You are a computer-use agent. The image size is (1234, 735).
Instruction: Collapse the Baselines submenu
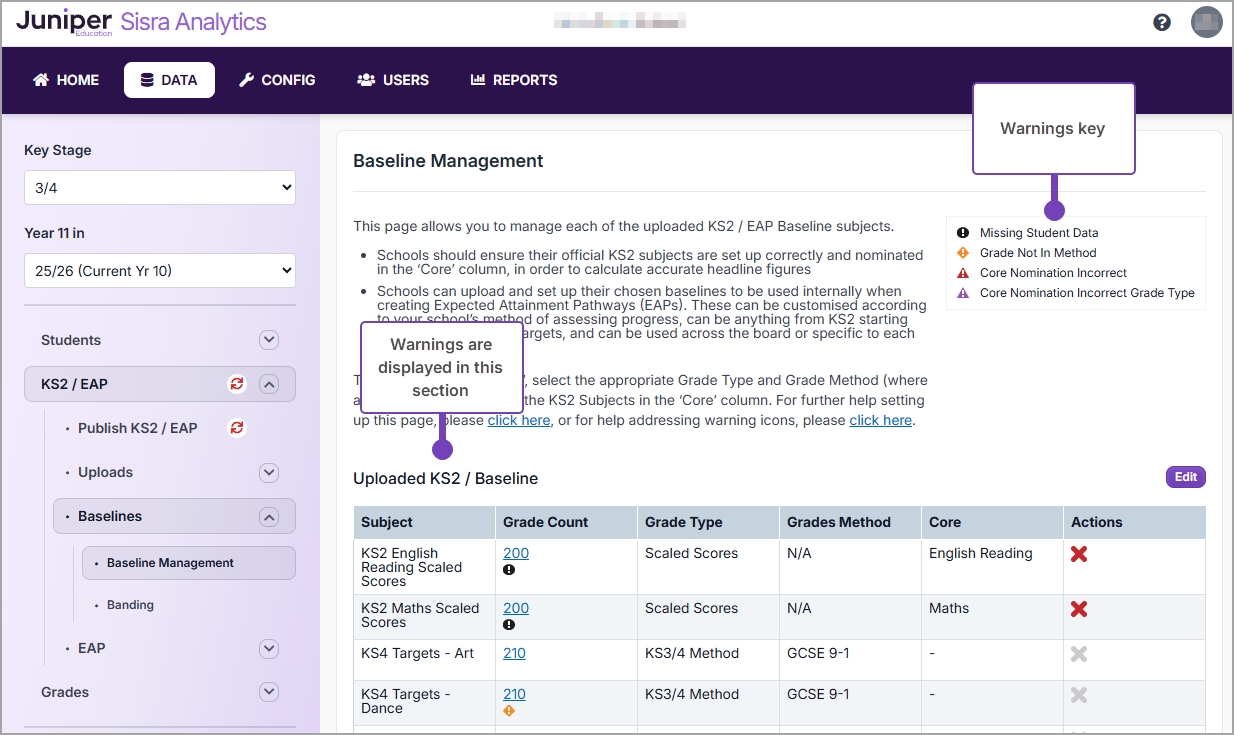pos(268,517)
